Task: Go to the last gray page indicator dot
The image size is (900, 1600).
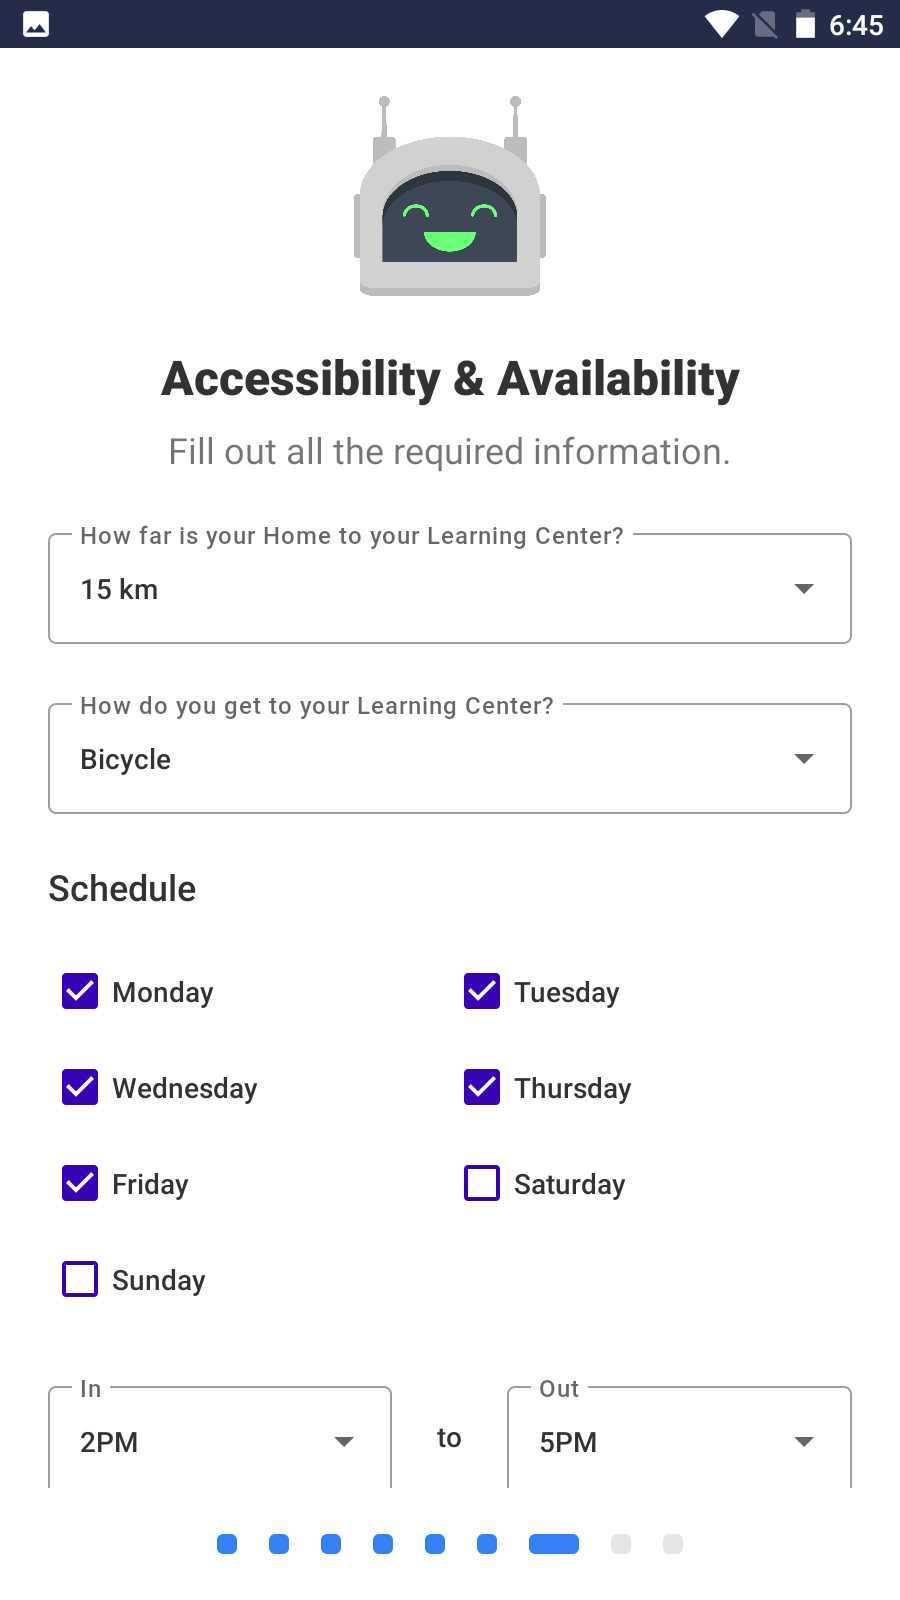Action: pyautogui.click(x=673, y=1544)
